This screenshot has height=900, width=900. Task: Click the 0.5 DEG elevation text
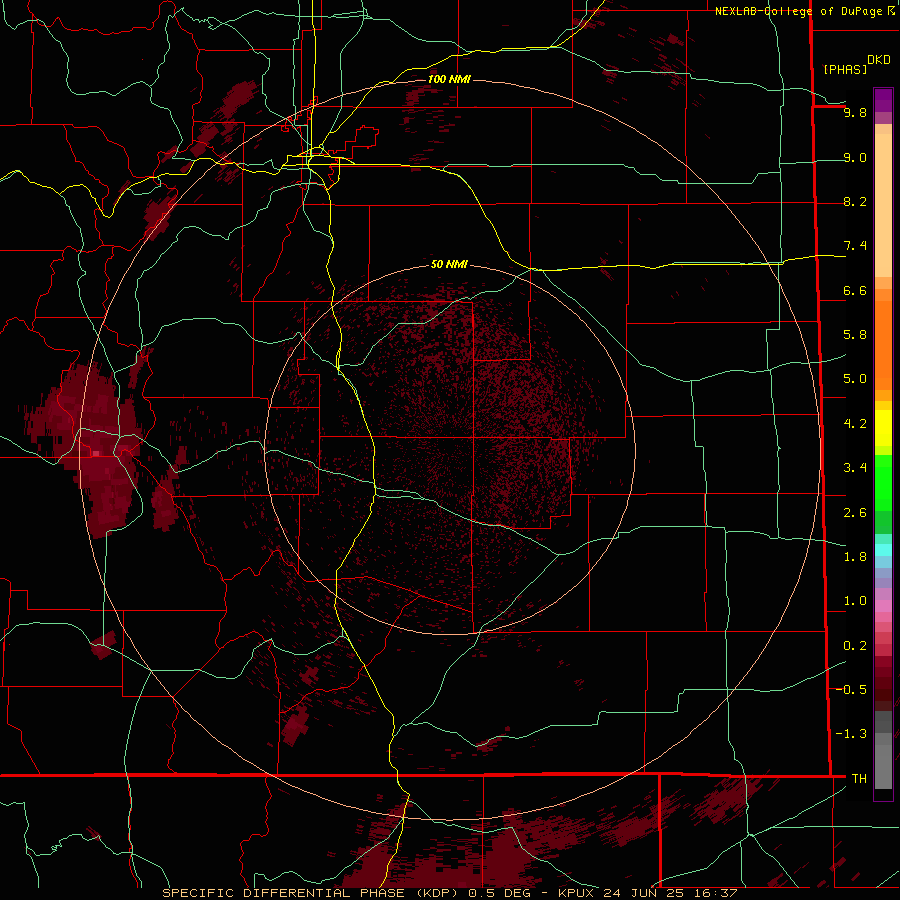[499, 893]
